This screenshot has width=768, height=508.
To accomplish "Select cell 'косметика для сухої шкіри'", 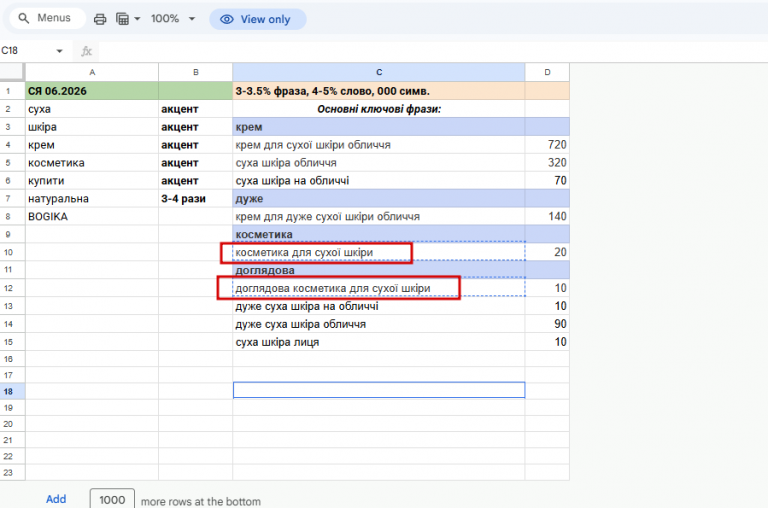I will [x=379, y=252].
